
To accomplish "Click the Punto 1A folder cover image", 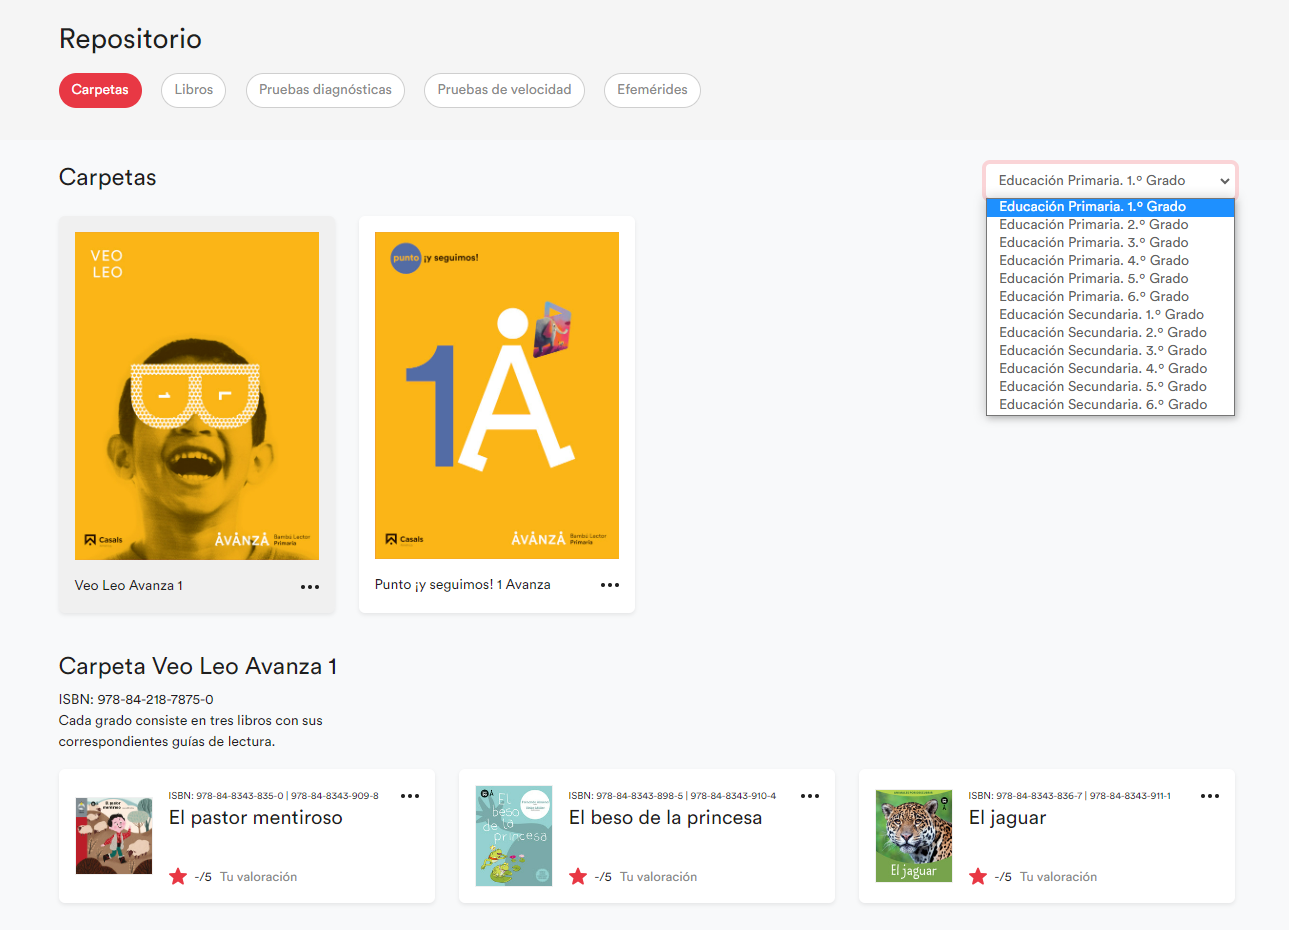I will (497, 396).
